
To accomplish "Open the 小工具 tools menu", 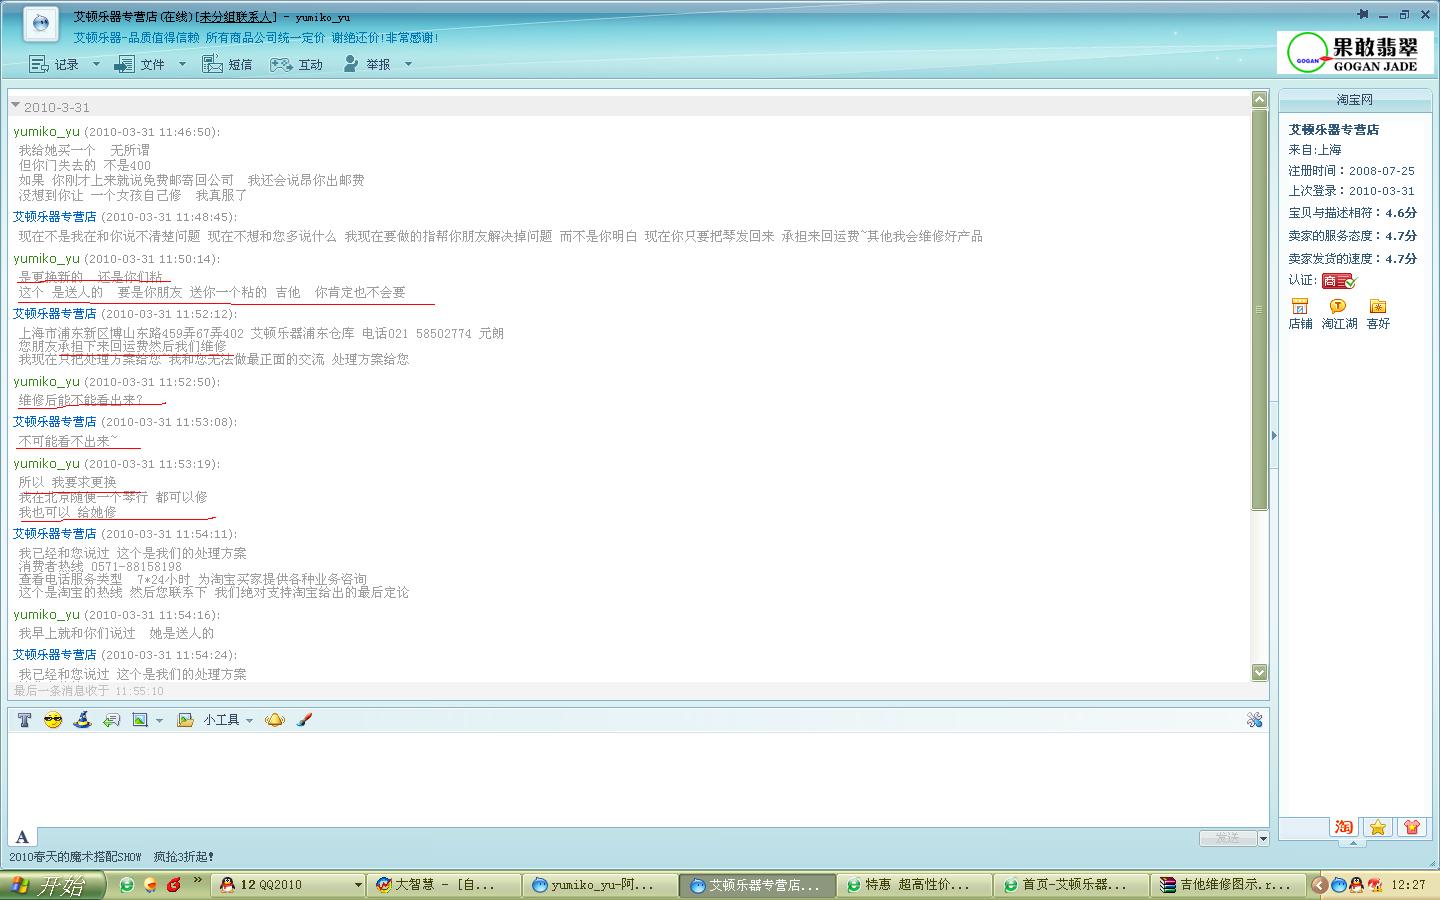I will 228,720.
